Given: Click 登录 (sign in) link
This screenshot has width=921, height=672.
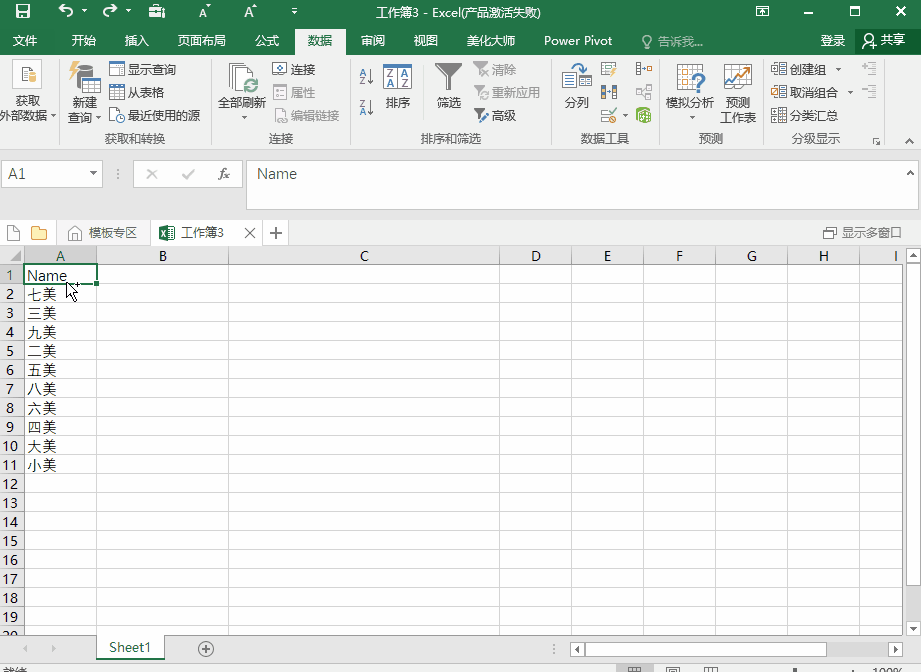Looking at the screenshot, I should pyautogui.click(x=832, y=41).
